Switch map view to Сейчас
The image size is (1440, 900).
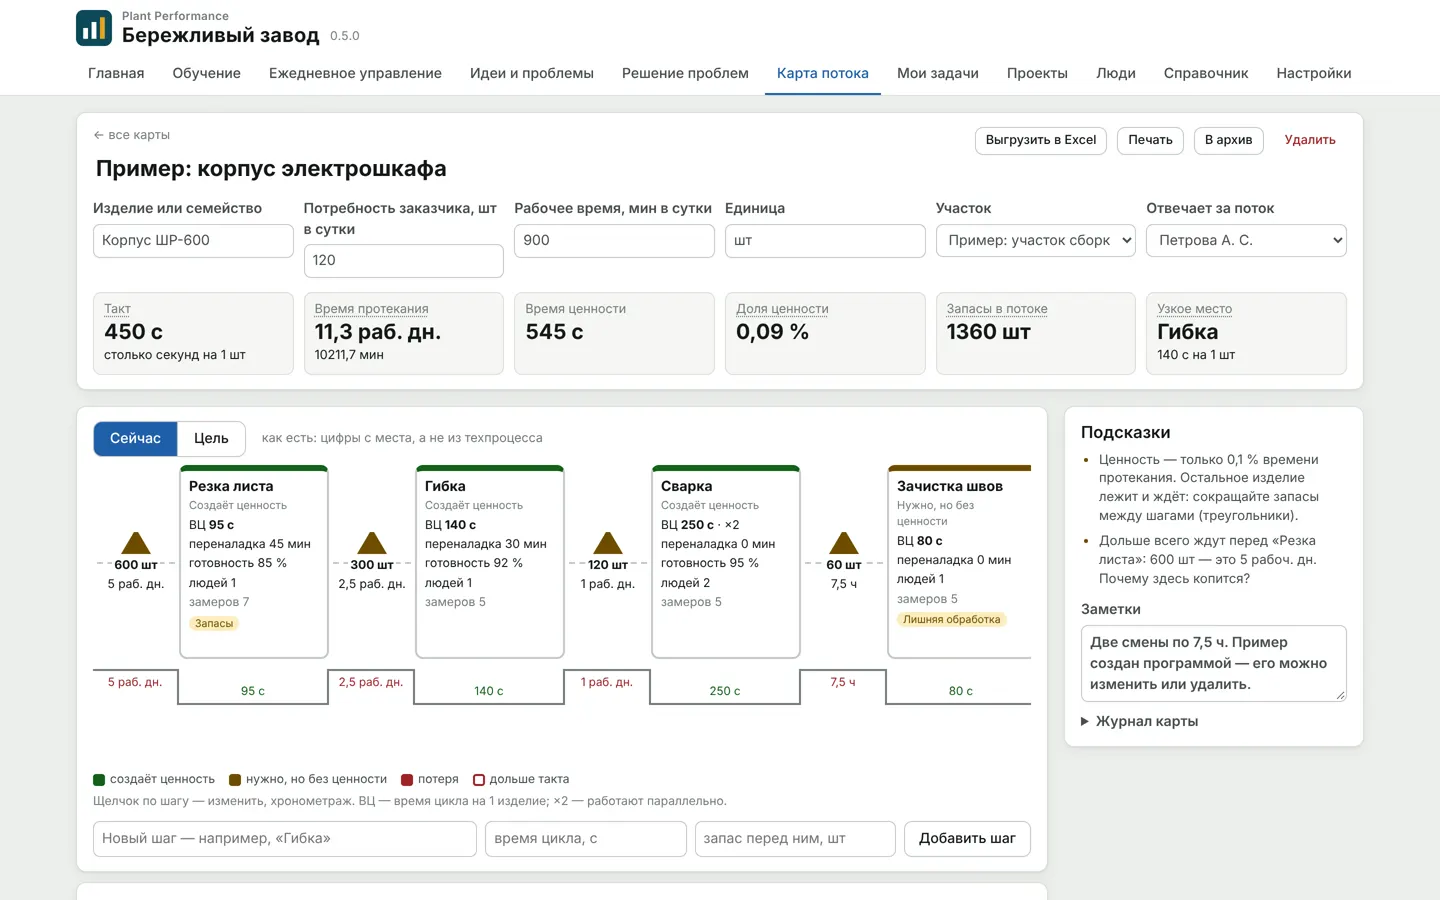pyautogui.click(x=135, y=439)
